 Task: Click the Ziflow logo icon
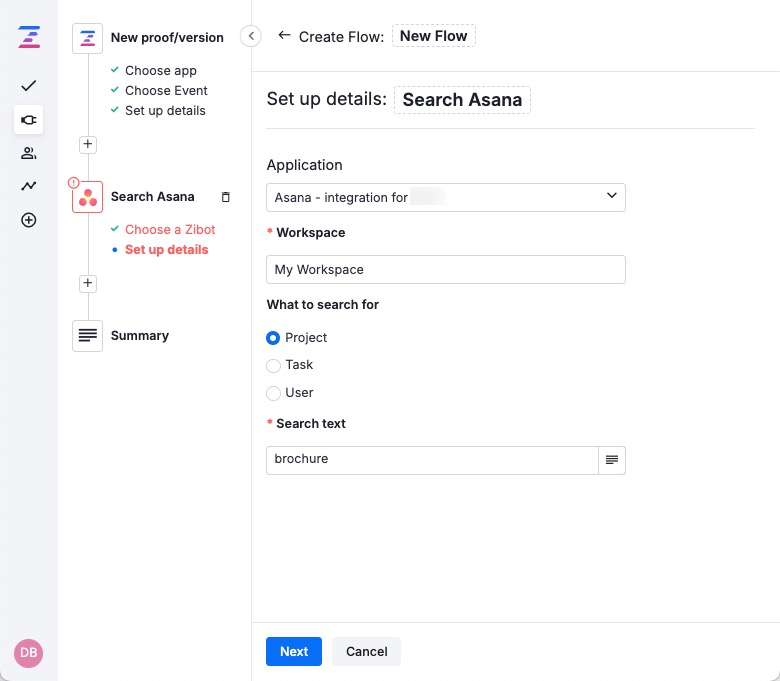tap(29, 38)
